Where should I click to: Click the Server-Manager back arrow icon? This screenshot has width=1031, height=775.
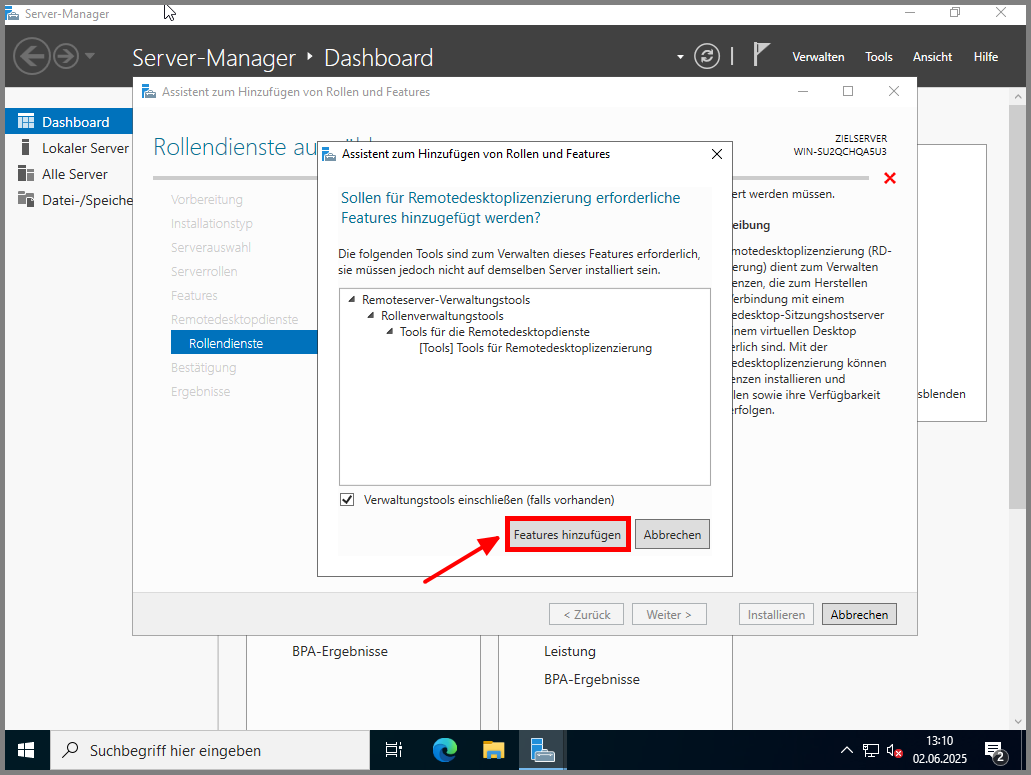[32, 56]
